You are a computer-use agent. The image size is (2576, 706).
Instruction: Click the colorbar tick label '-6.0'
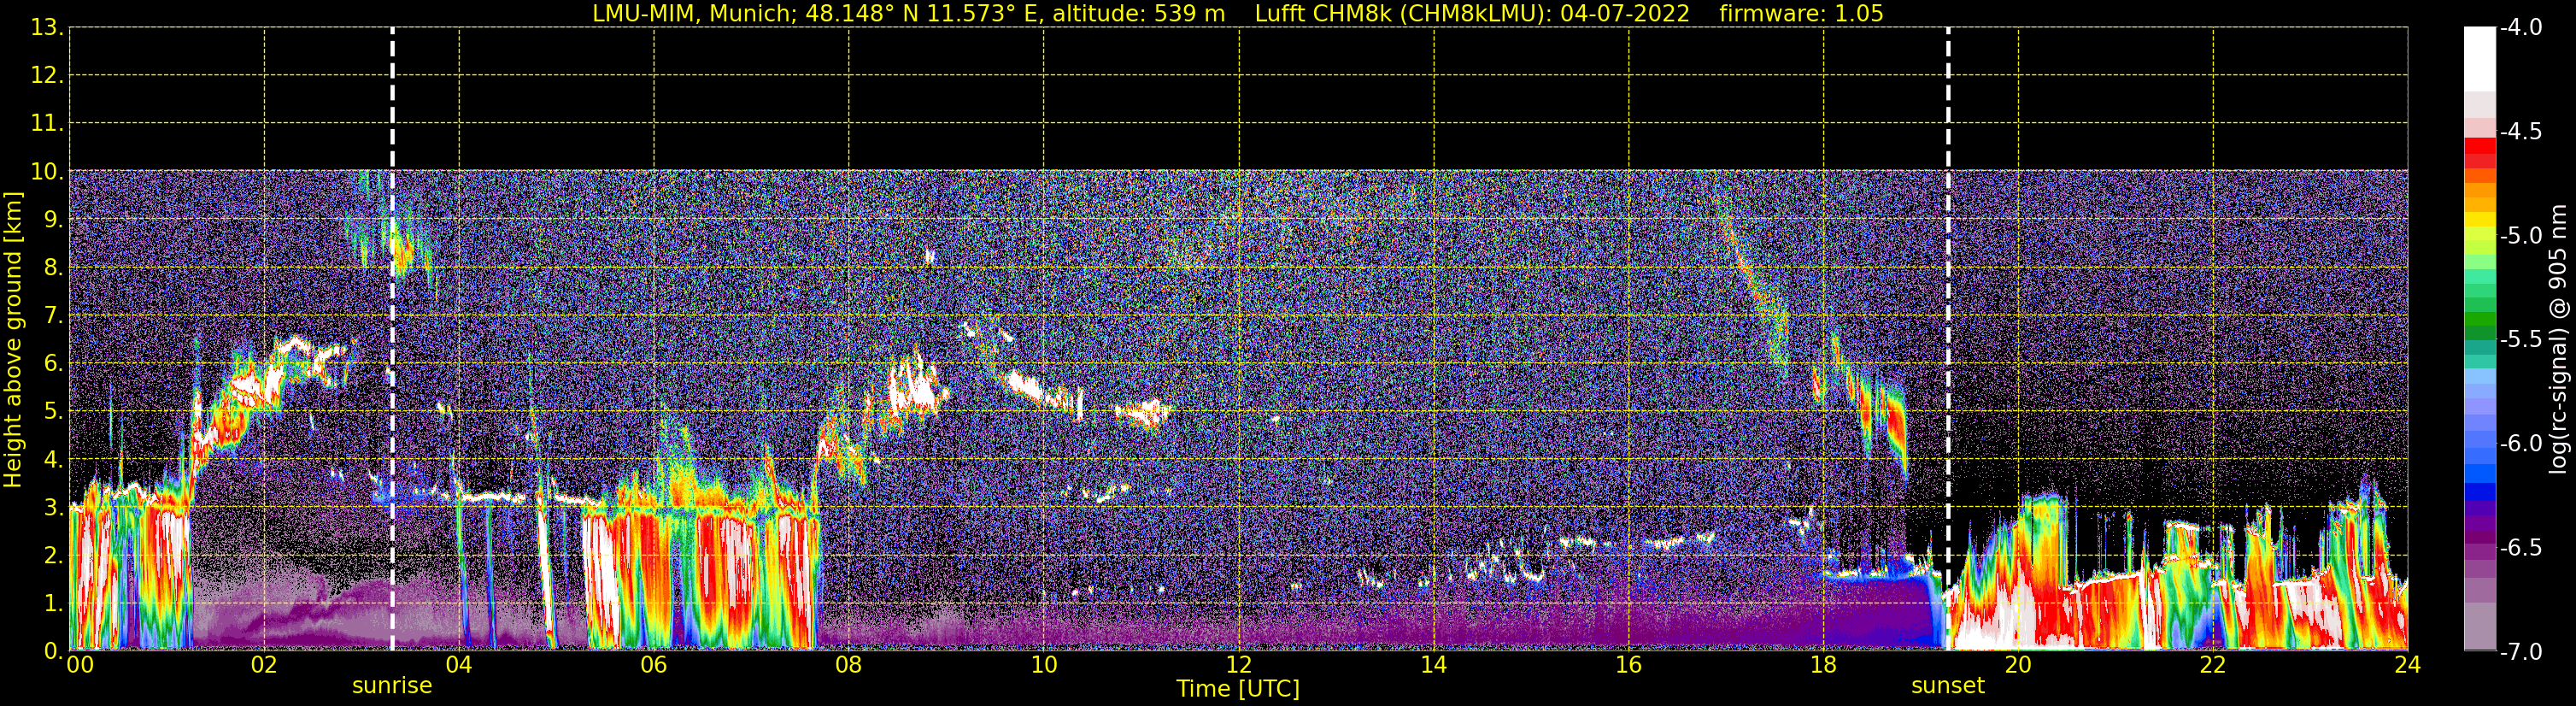click(2521, 444)
